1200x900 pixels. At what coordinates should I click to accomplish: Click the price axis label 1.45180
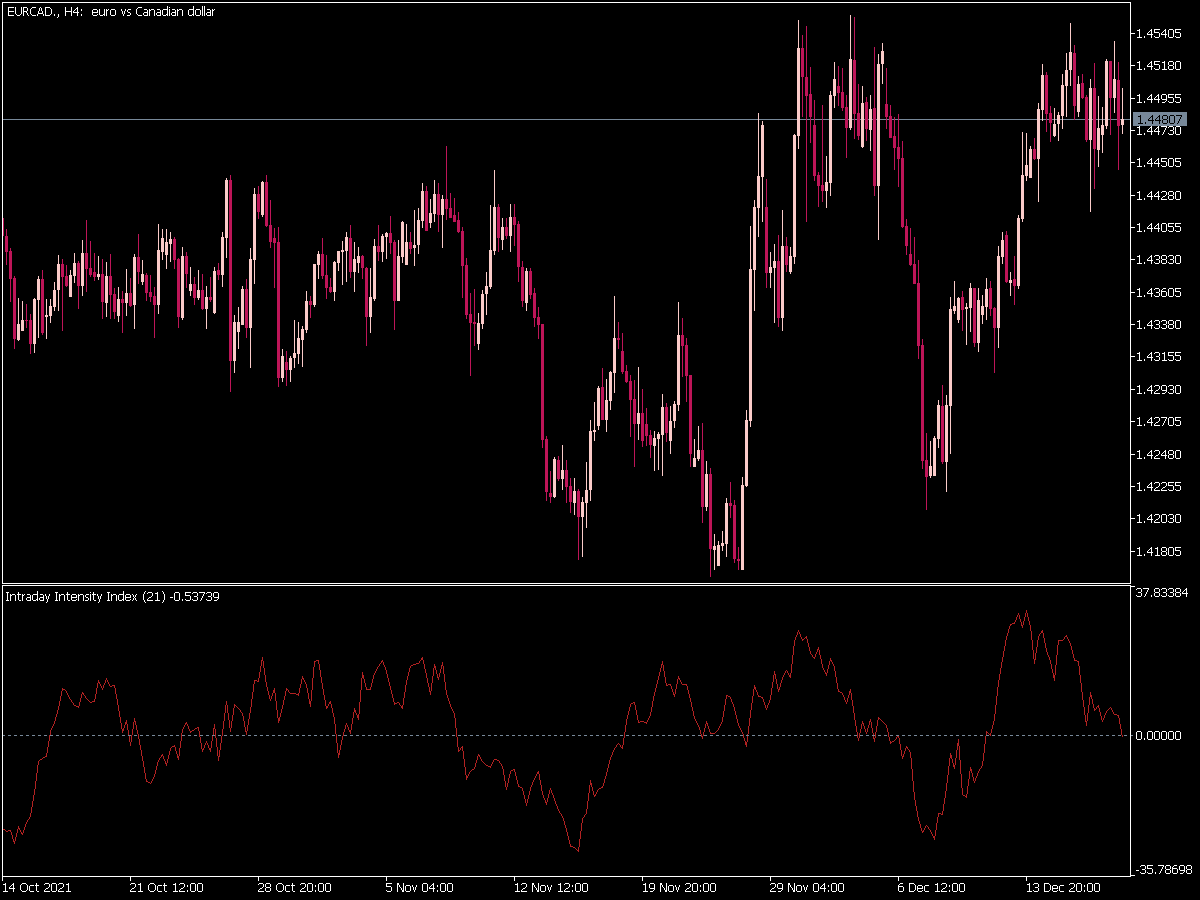coord(1158,66)
